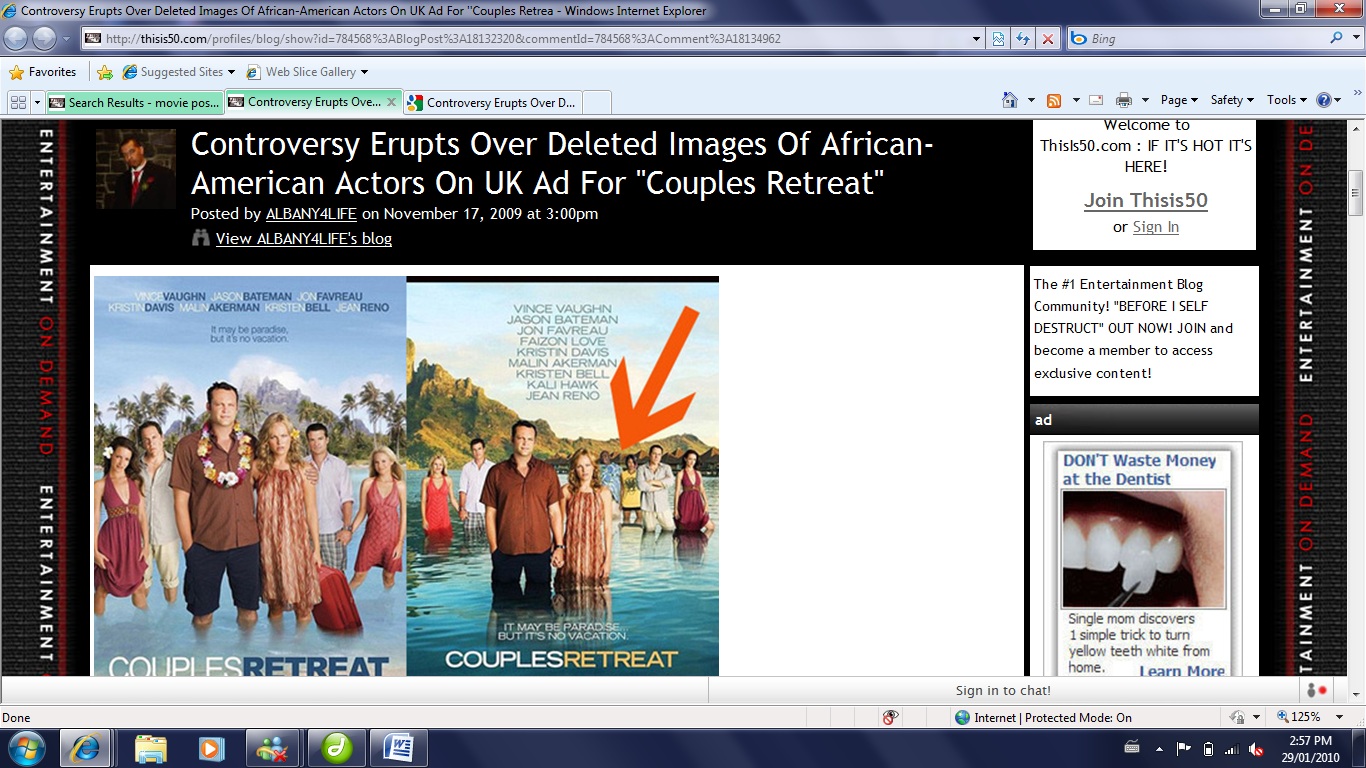Open Quick Tabs grid icon
Image resolution: width=1366 pixels, height=768 pixels.
(18, 102)
